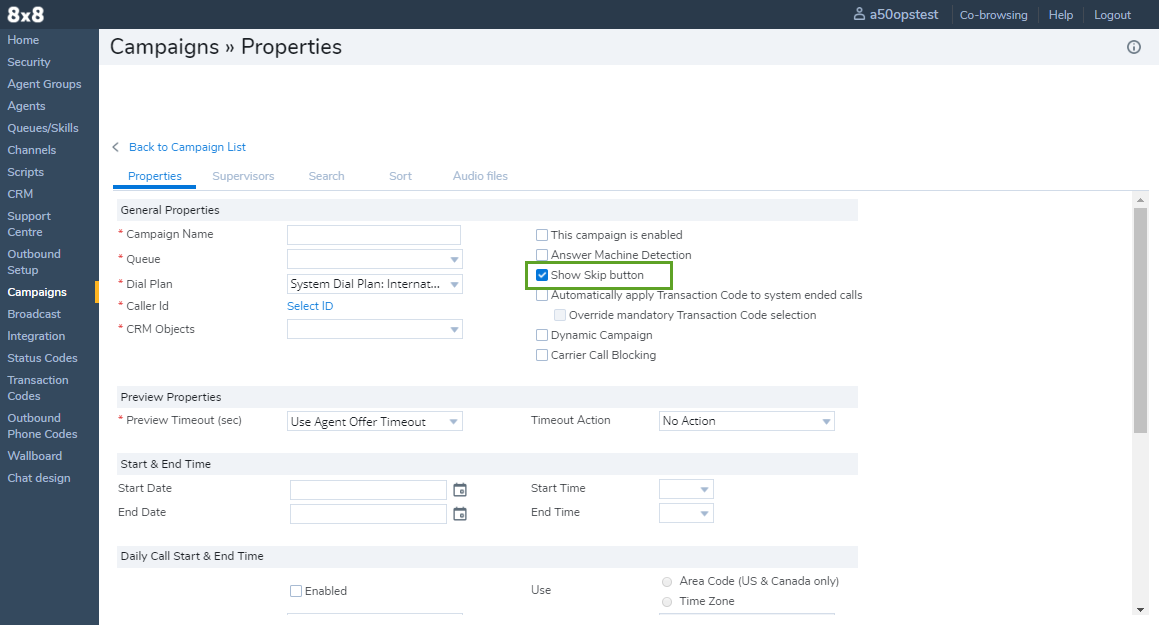Enable the This campaign is enabled checkbox
Viewport: 1159px width, 625px height.
click(542, 235)
